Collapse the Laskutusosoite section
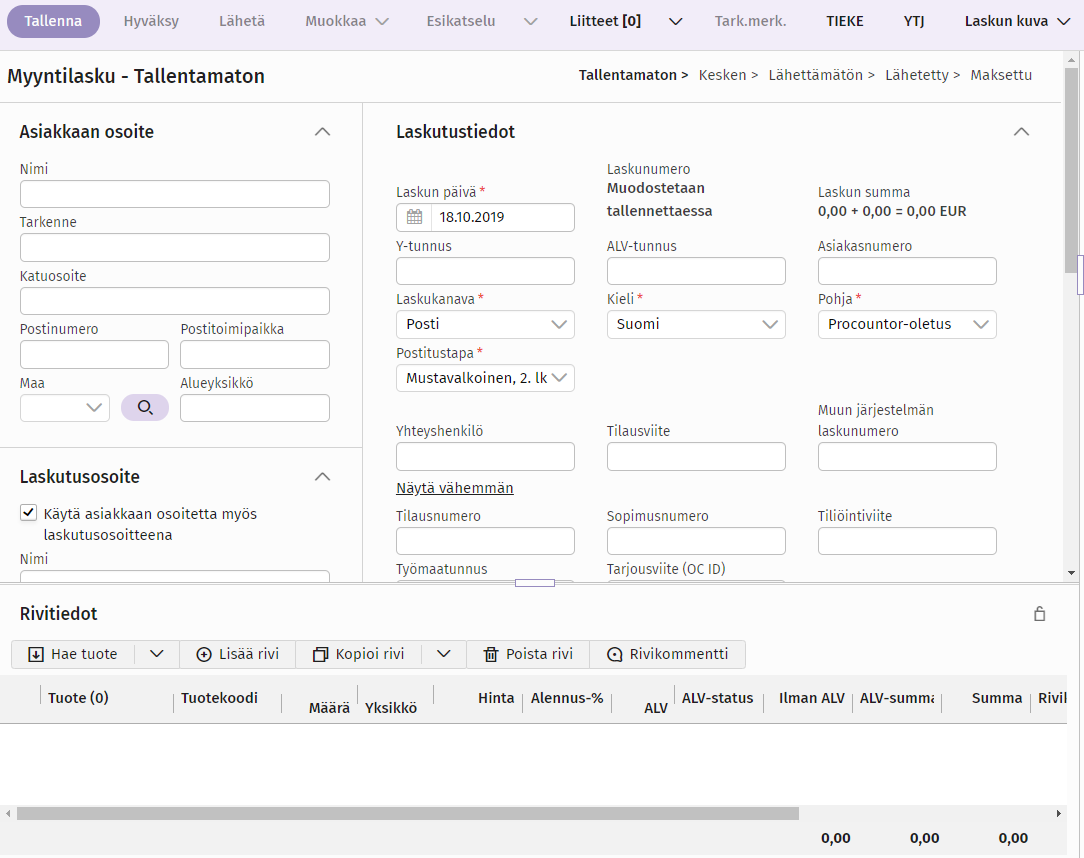 tap(322, 477)
